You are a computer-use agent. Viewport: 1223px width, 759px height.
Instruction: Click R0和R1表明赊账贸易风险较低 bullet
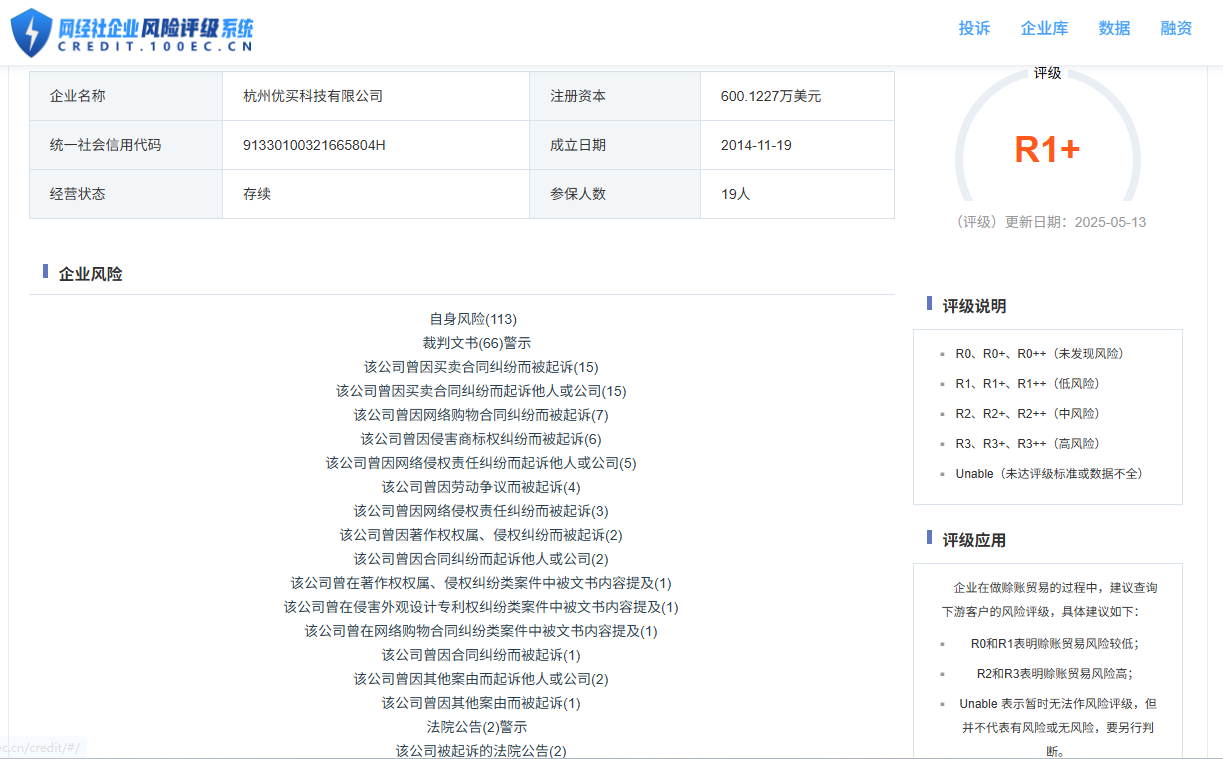point(1055,644)
